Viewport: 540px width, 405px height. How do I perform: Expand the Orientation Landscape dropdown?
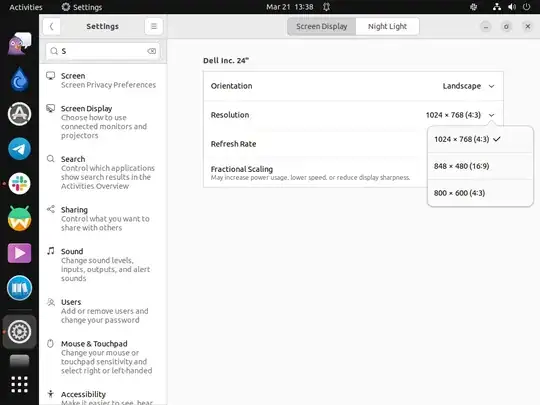468,86
